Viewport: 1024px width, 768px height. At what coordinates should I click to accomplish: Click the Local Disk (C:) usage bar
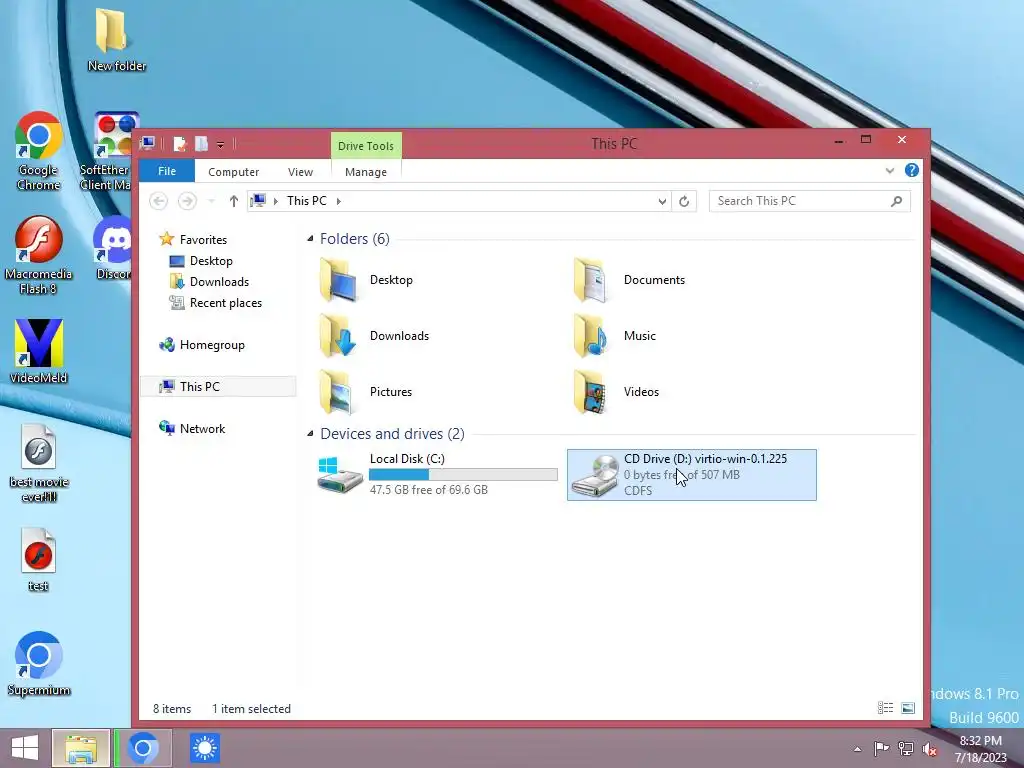tap(463, 475)
